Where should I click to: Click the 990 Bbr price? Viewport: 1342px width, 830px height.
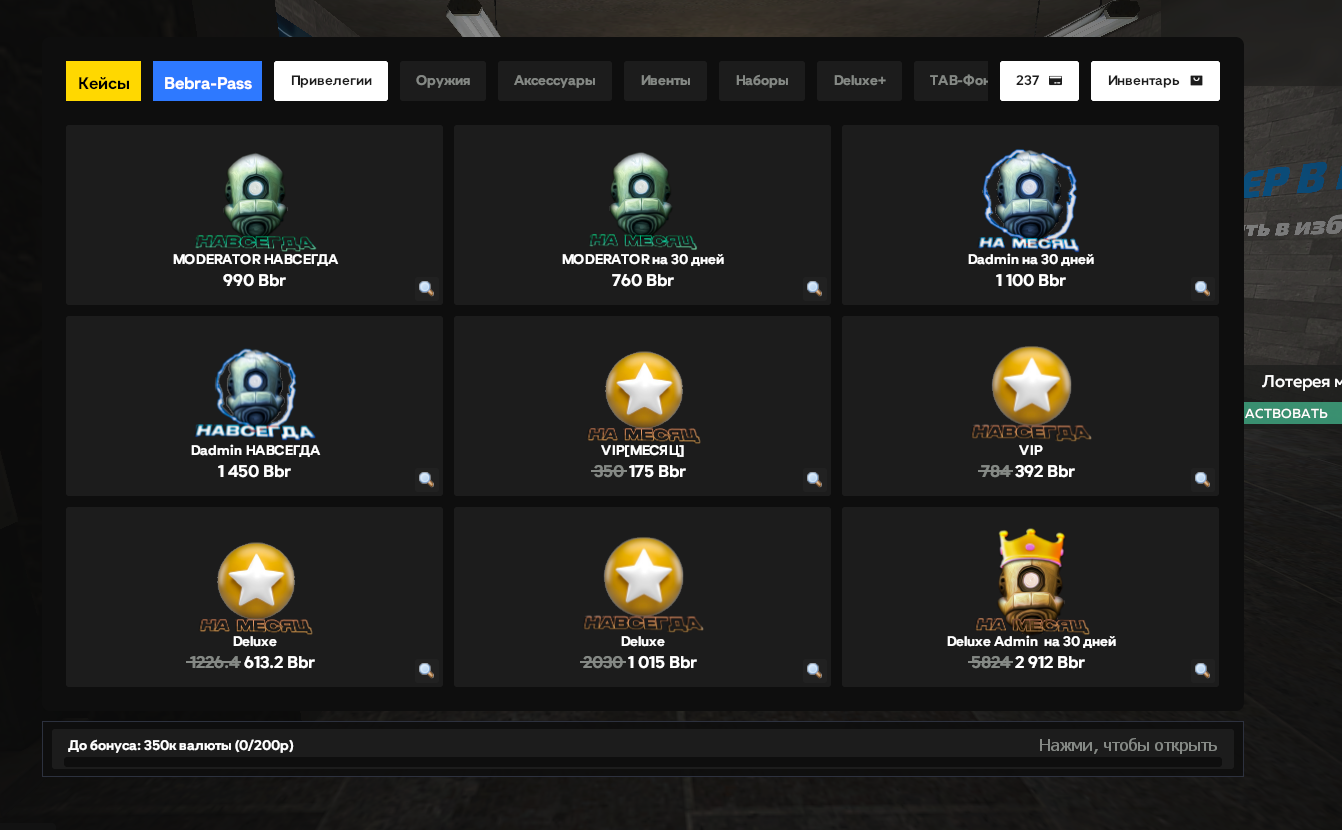(x=254, y=280)
